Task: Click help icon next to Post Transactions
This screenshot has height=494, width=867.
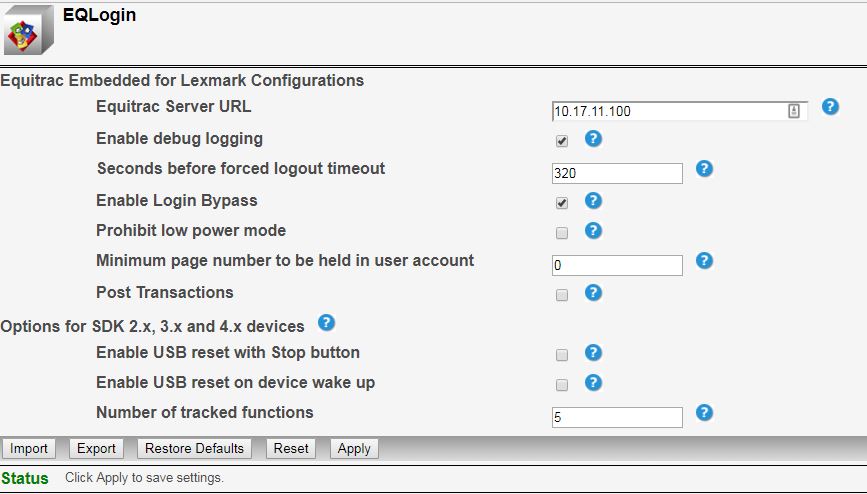Action: click(593, 293)
